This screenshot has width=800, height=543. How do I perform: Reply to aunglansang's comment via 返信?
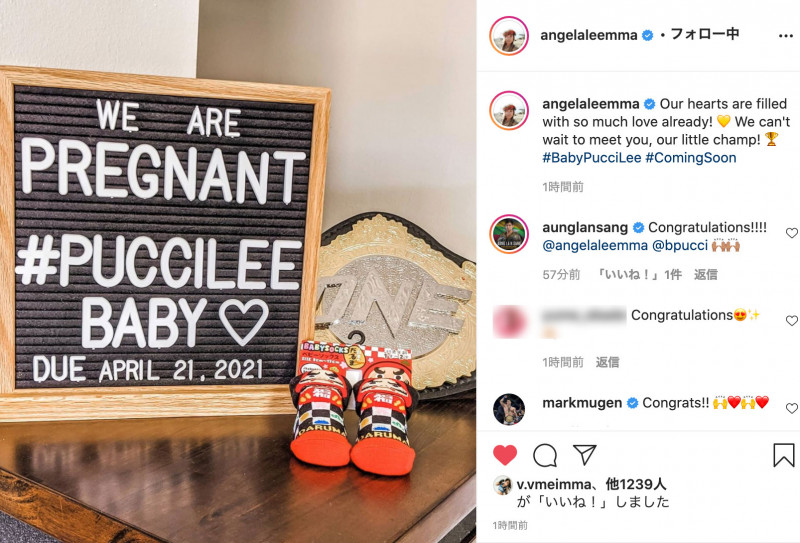706,275
